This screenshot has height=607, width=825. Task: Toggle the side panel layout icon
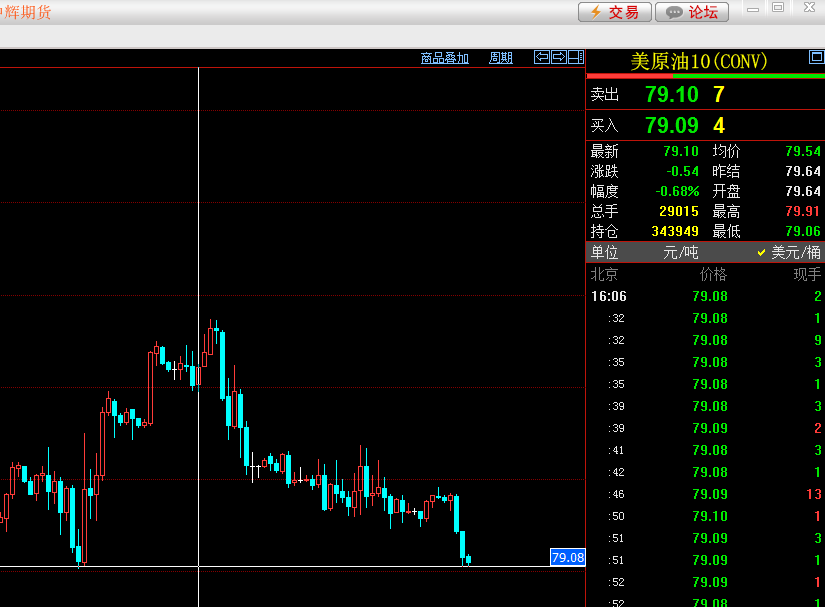(x=576, y=57)
